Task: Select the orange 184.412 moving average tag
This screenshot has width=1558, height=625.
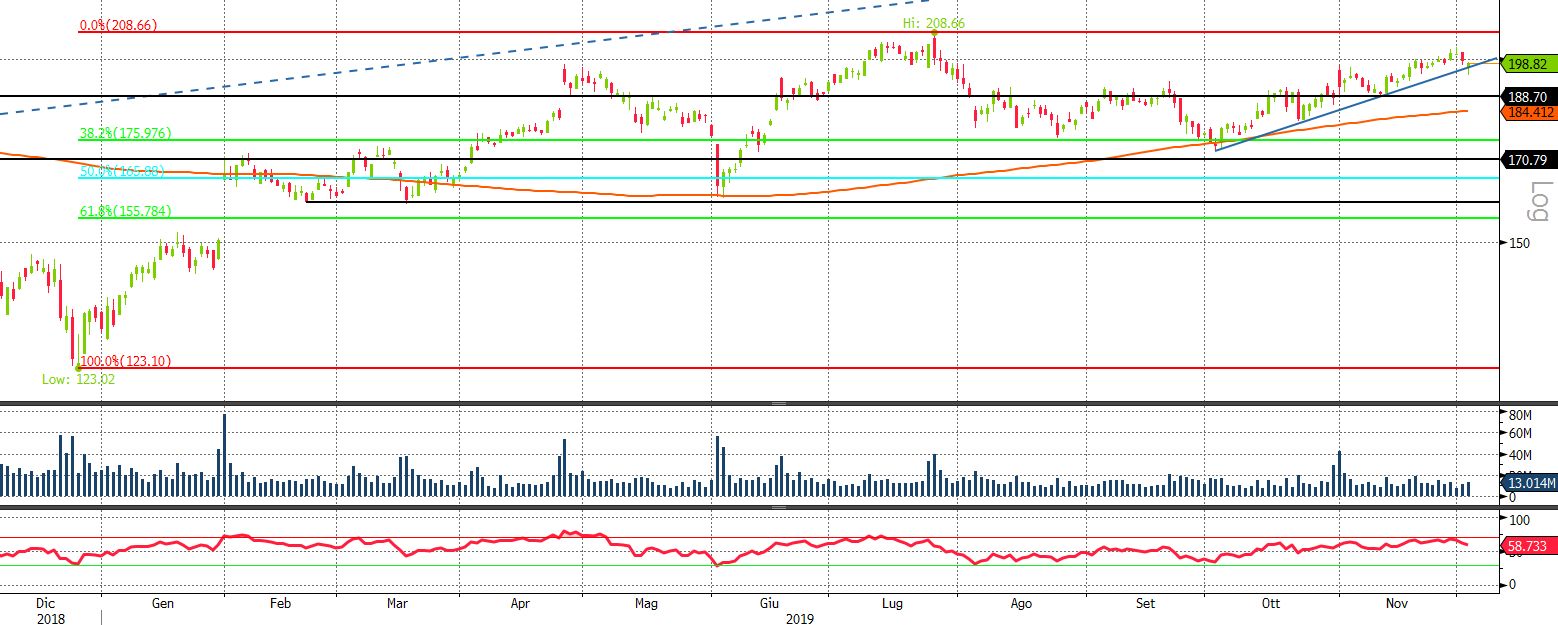Action: pyautogui.click(x=1528, y=113)
